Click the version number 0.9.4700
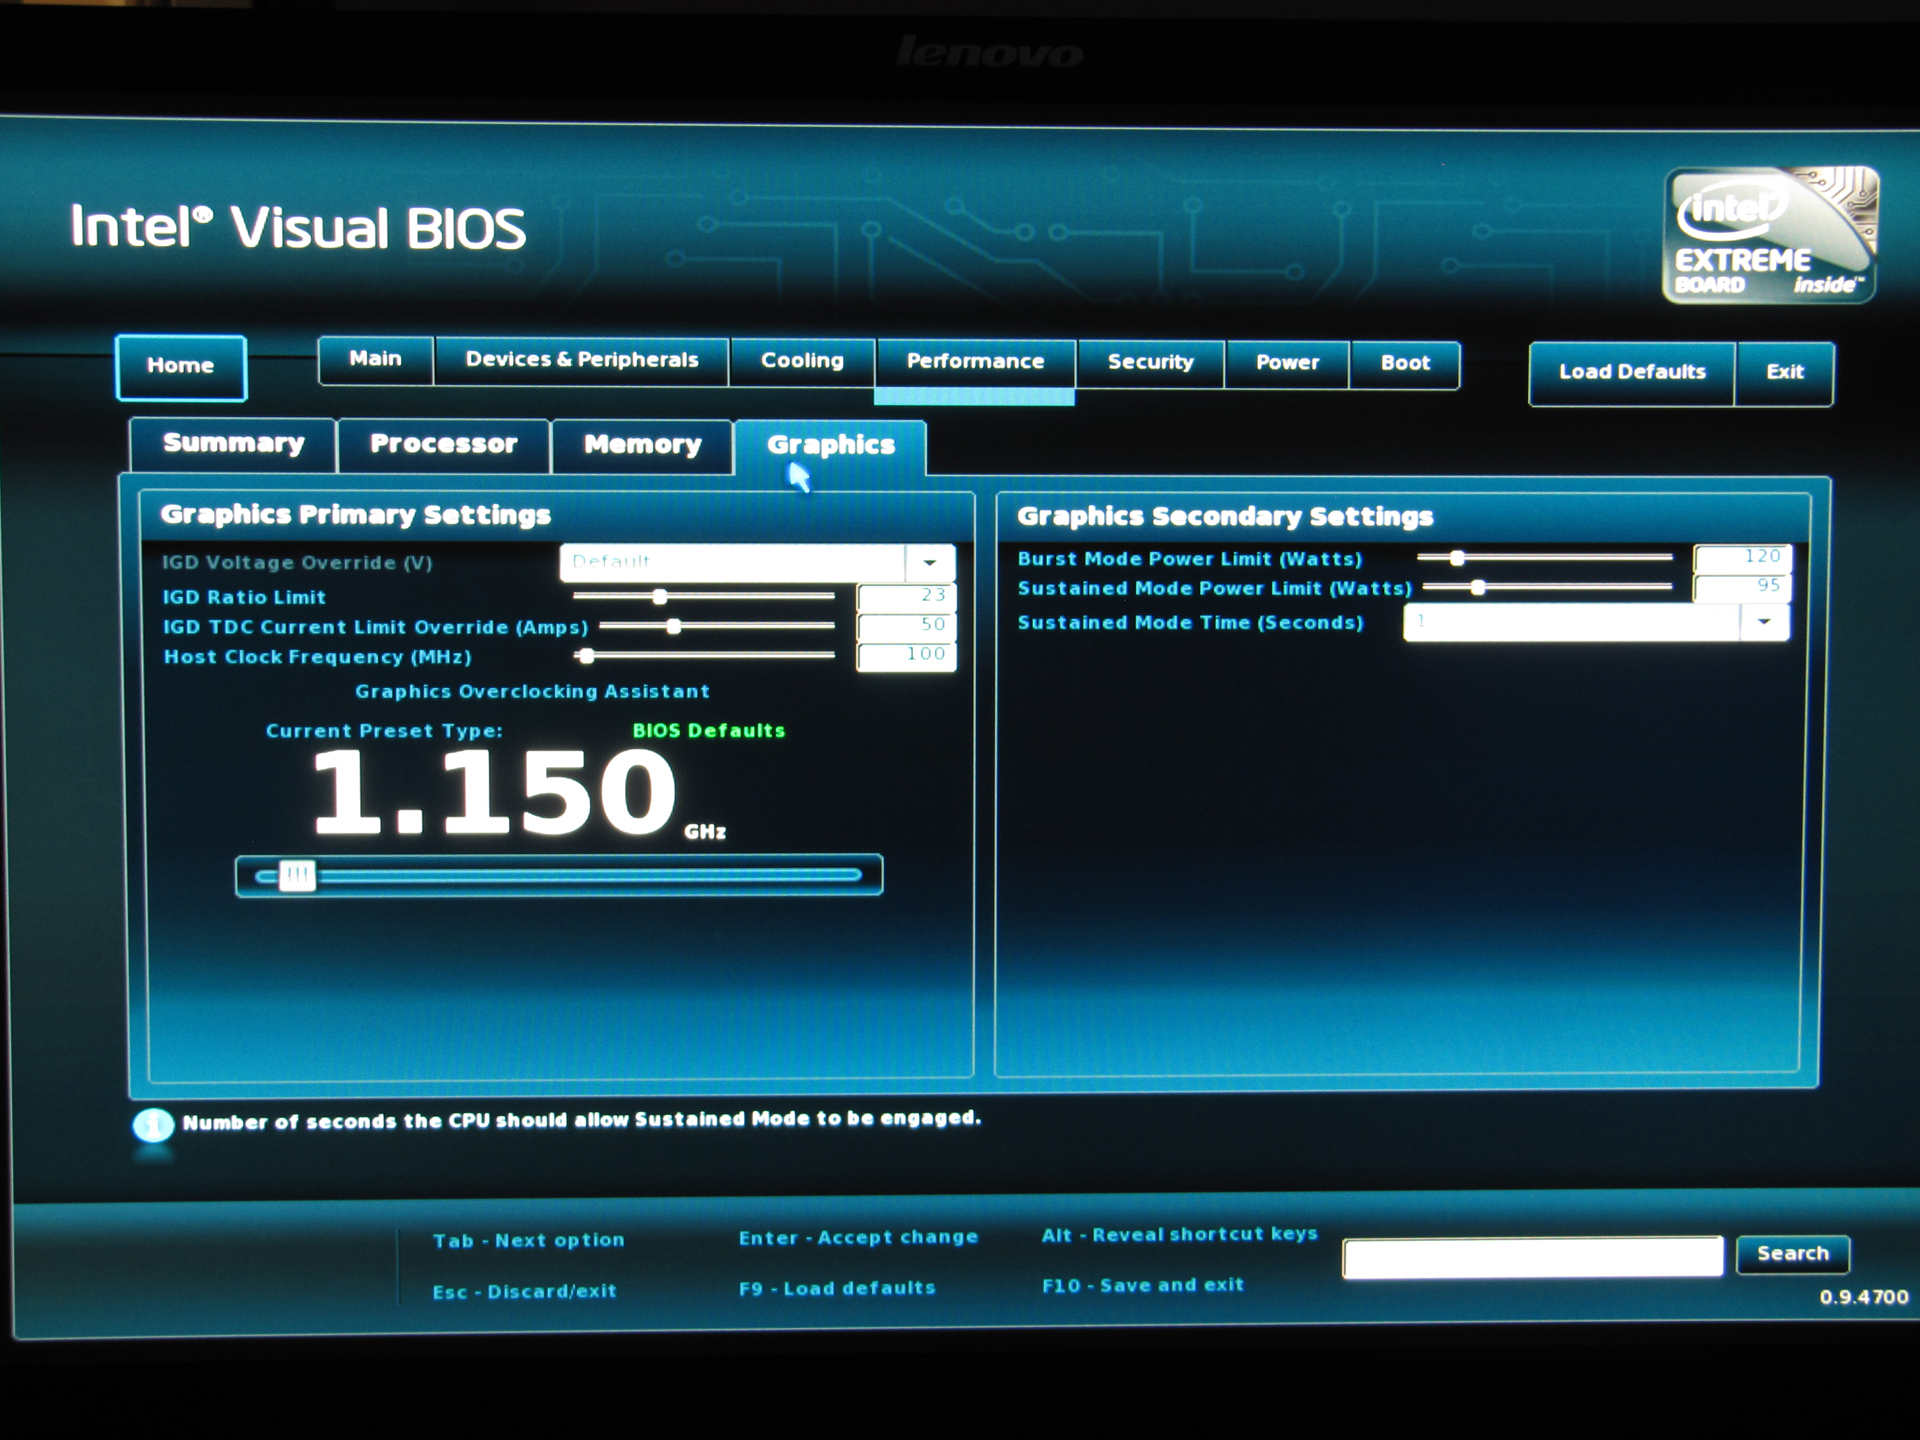This screenshot has width=1920, height=1440. coord(1864,1298)
